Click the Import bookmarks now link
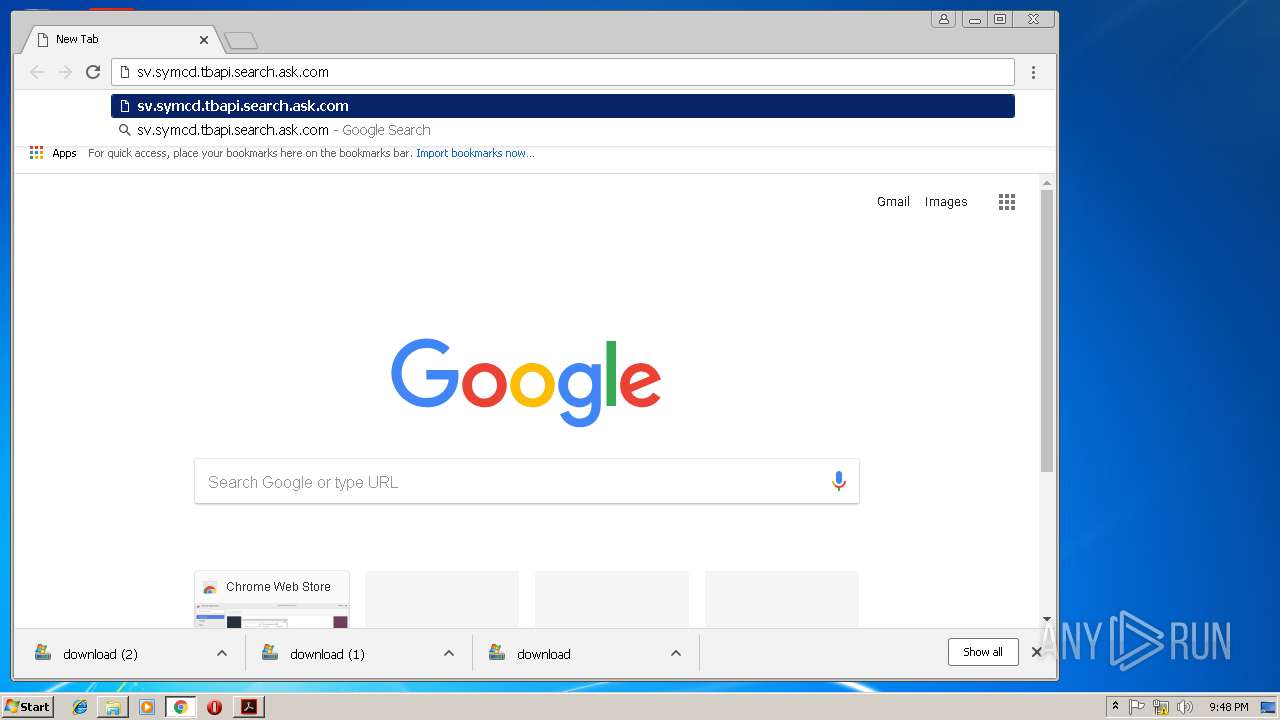The image size is (1280, 720). click(x=475, y=153)
